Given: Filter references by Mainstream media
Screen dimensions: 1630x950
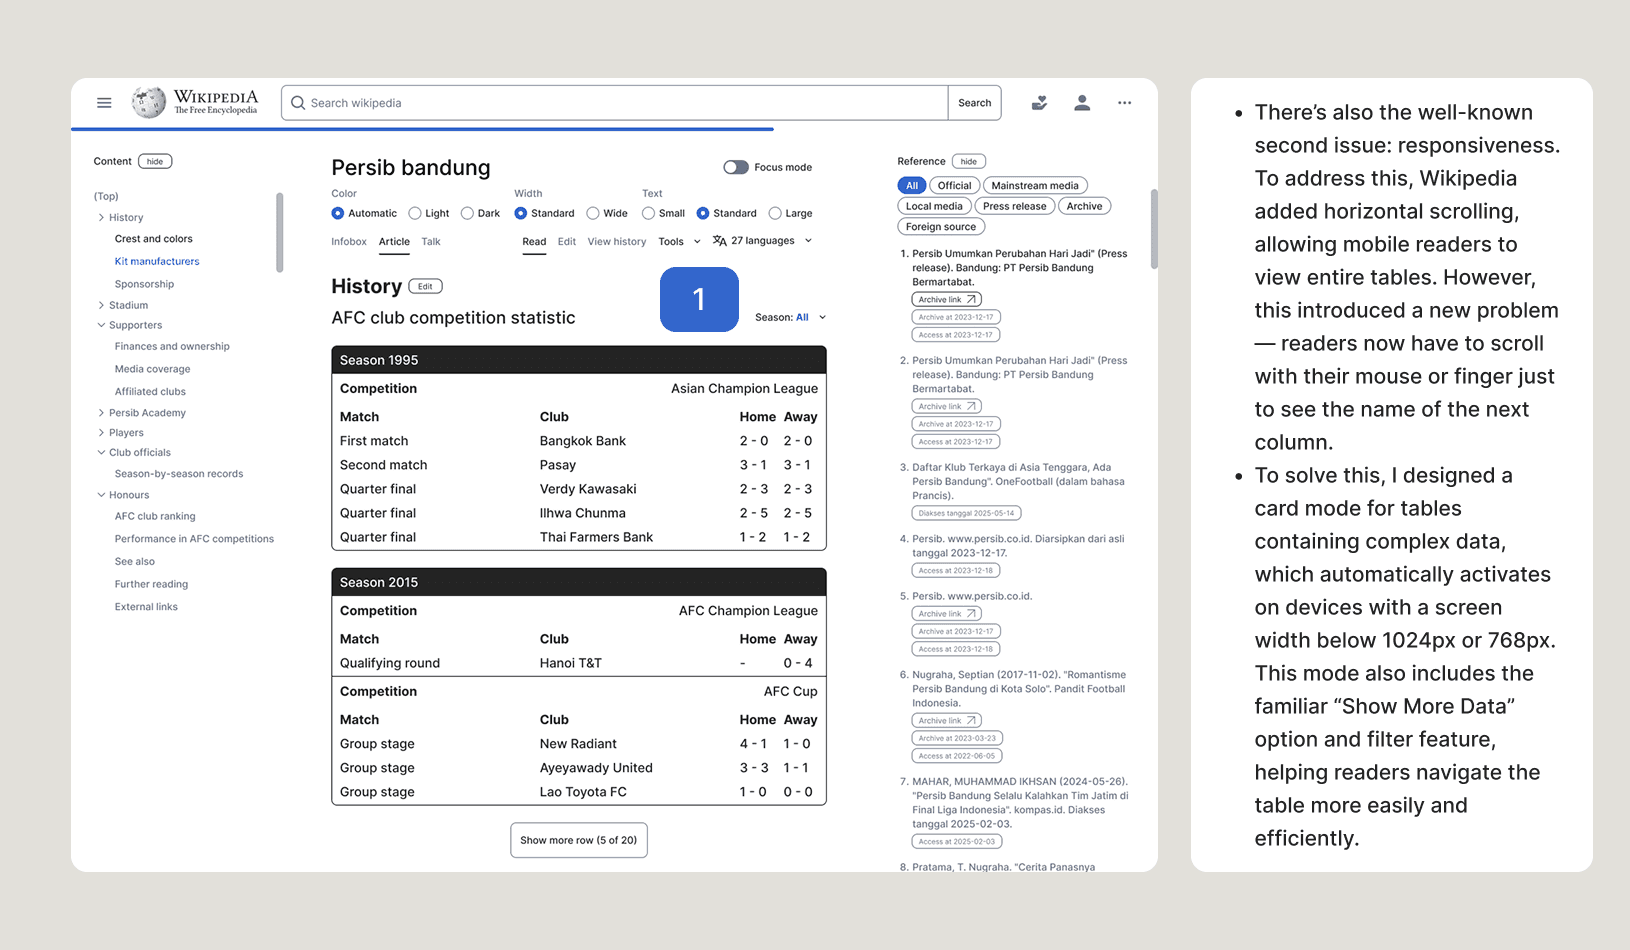Looking at the screenshot, I should coord(1035,185).
